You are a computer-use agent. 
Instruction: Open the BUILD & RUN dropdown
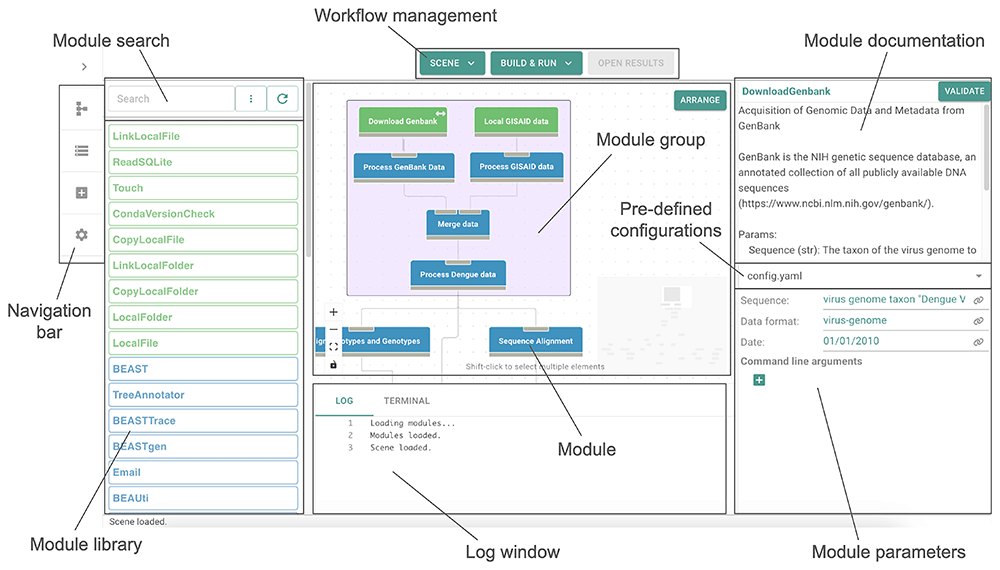coord(536,63)
